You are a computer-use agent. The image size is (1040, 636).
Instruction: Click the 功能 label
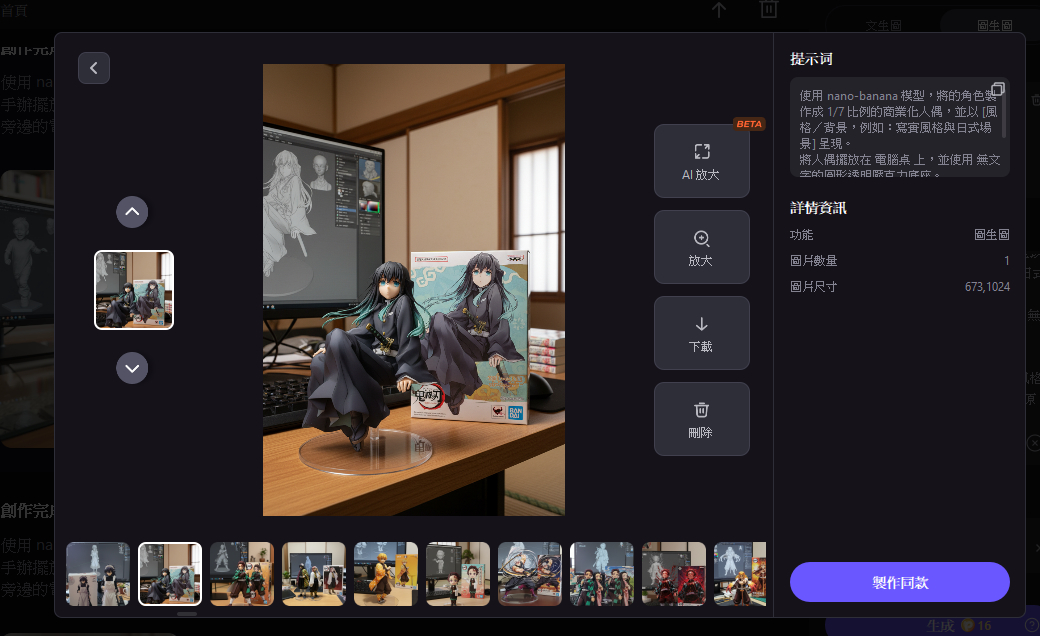click(801, 235)
